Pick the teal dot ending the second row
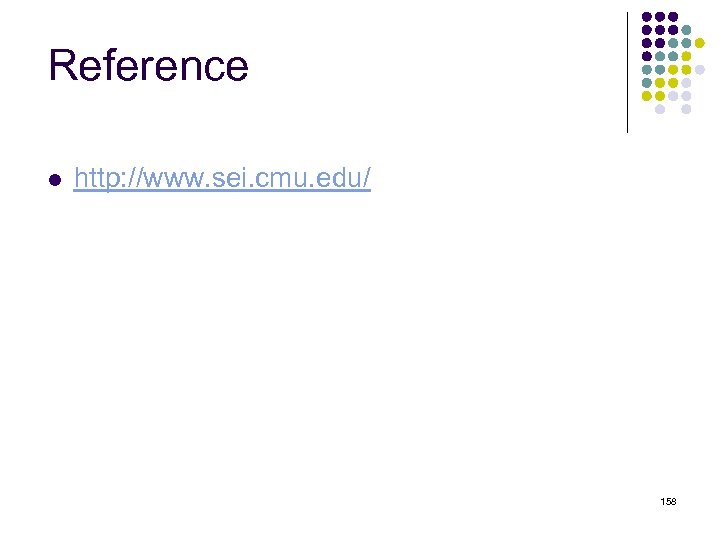Image resolution: width=720 pixels, height=540 pixels. pos(686,30)
